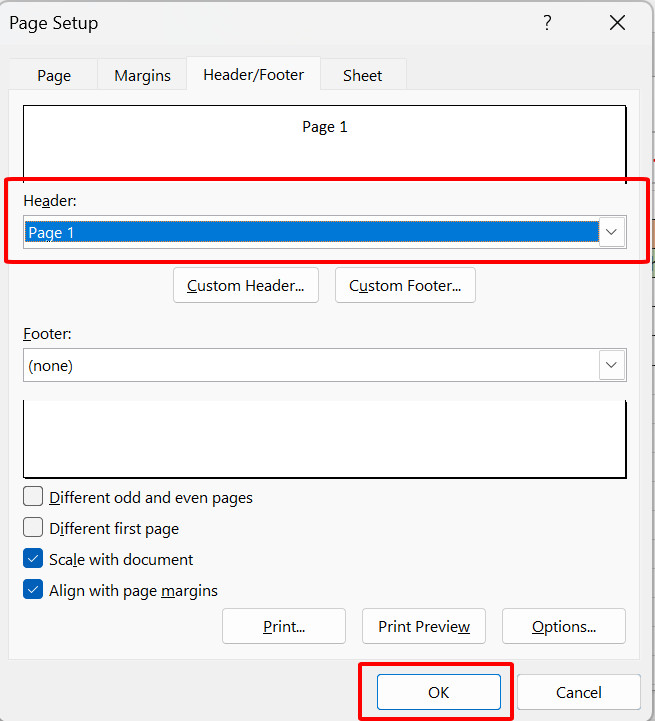Expand the Header dropdown arrow
The image size is (655, 721).
(x=612, y=232)
